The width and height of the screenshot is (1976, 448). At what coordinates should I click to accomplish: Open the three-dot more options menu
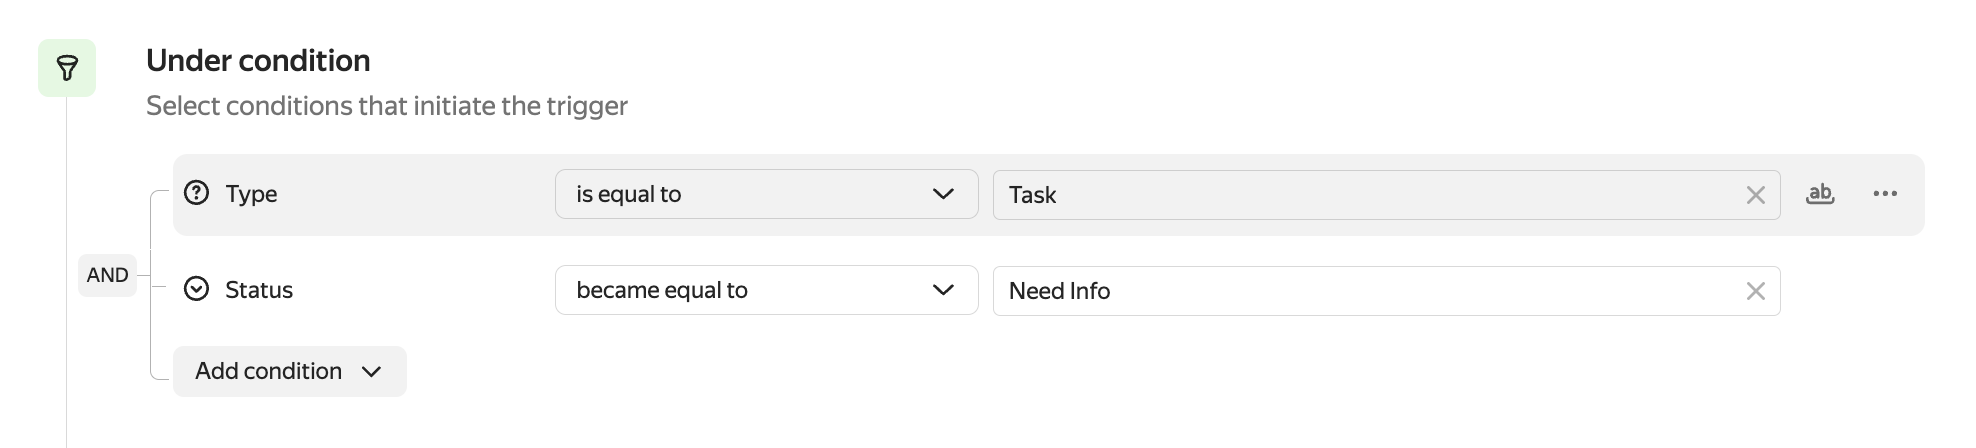click(1885, 194)
